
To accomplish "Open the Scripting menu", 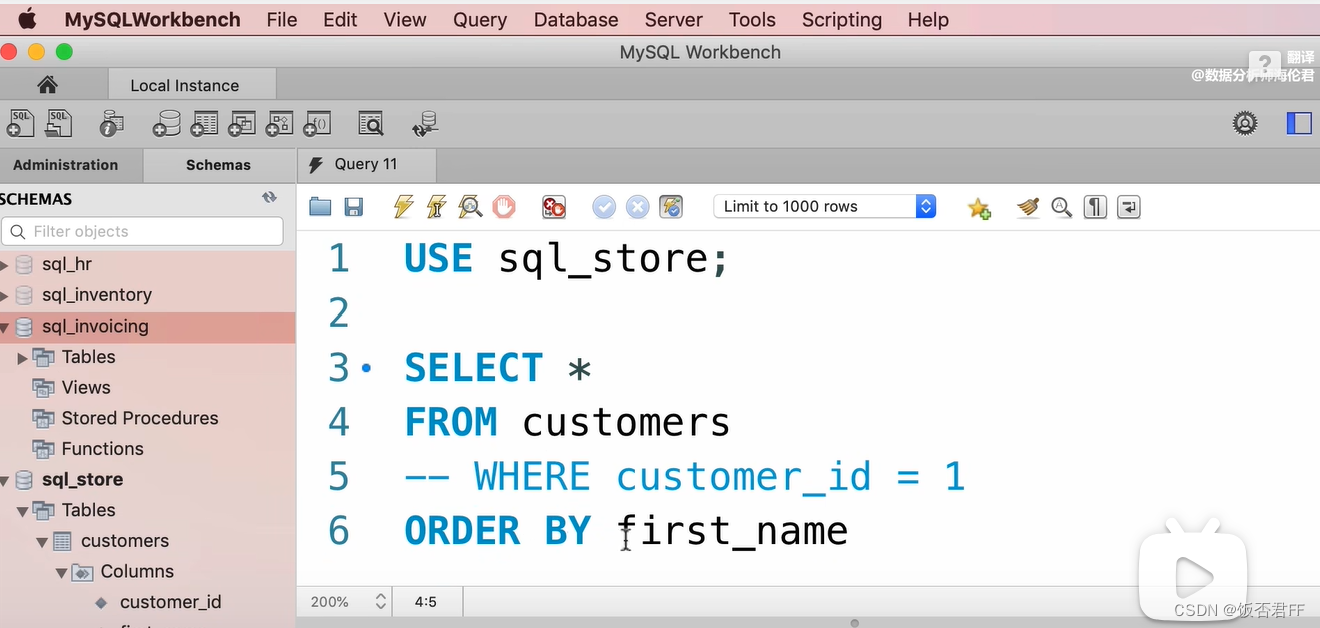I will [842, 20].
